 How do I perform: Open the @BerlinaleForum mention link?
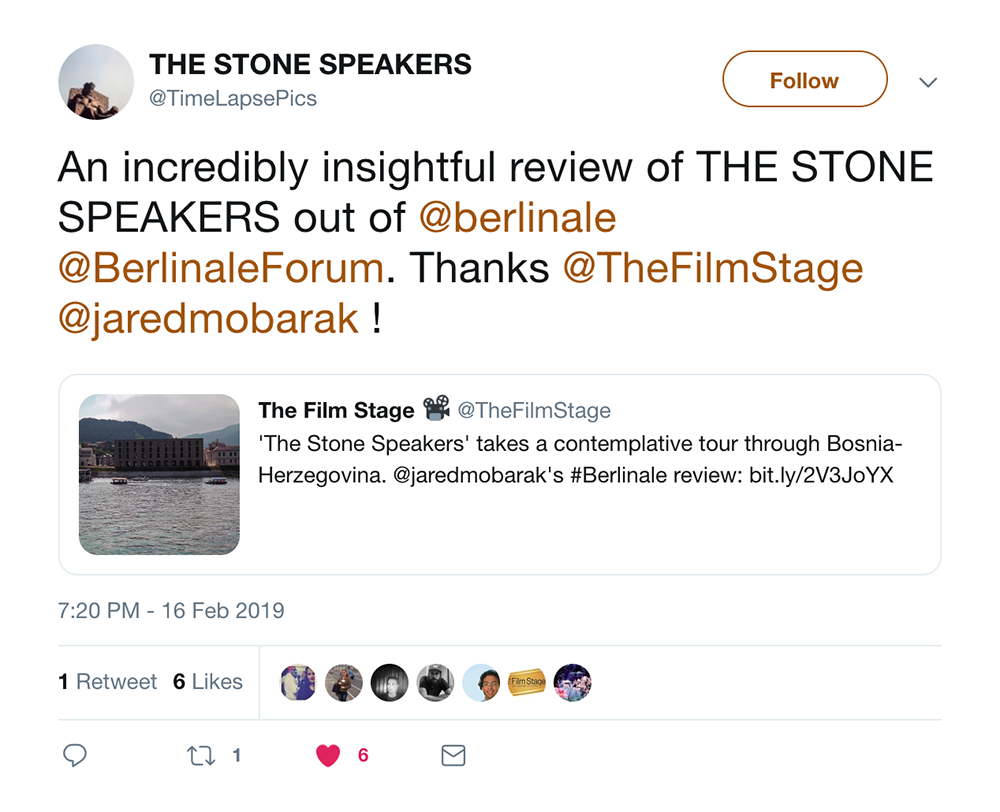pos(221,268)
